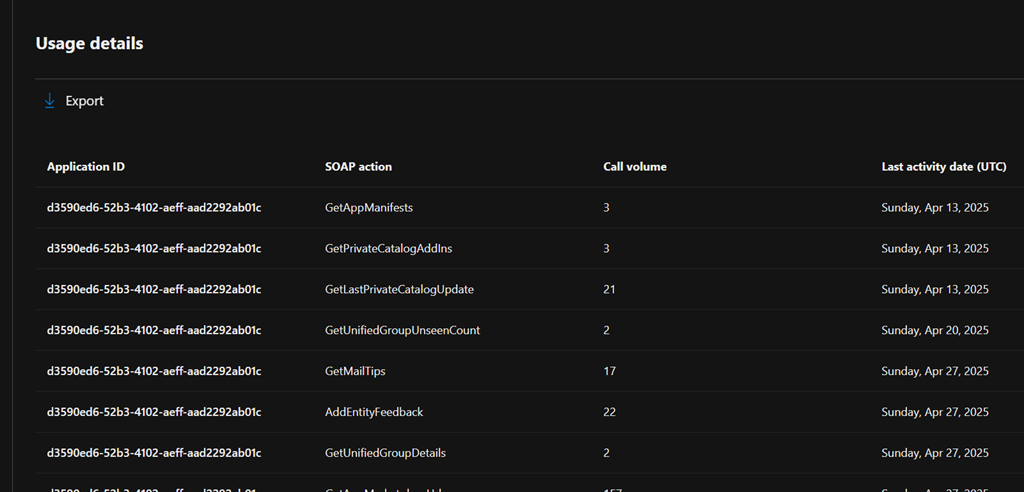The width and height of the screenshot is (1024, 492).
Task: Click Application ID in the AddEntityFeedback row
Action: click(154, 412)
